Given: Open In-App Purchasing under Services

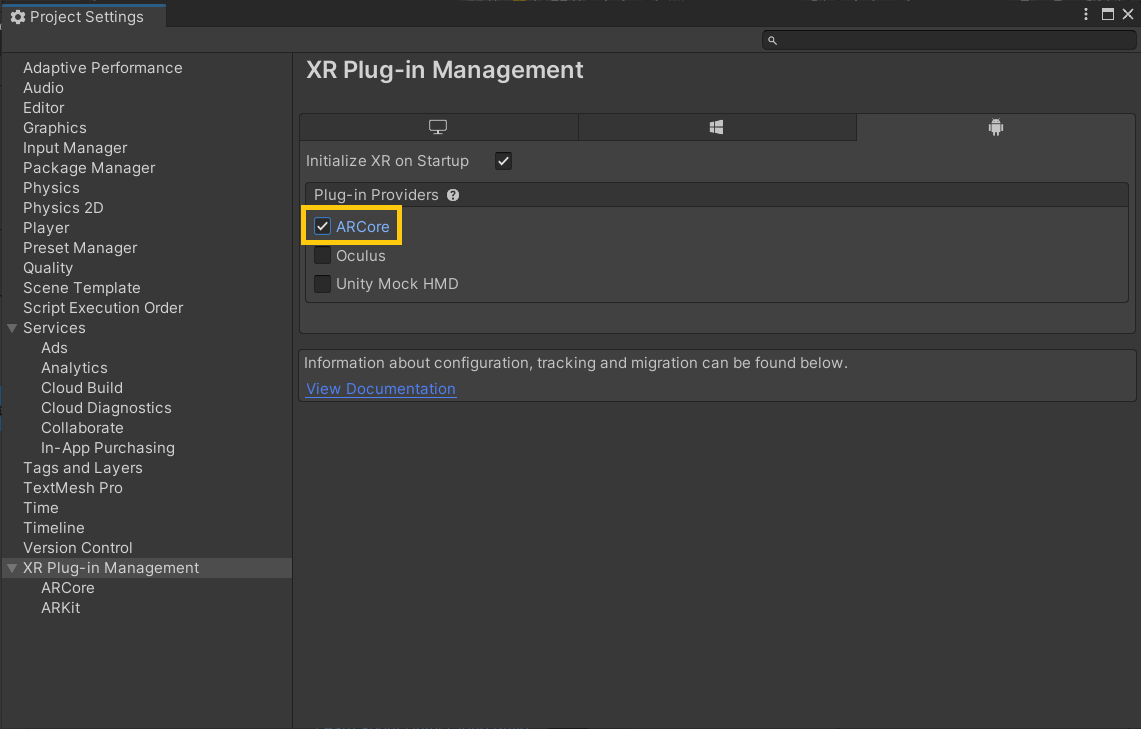Looking at the screenshot, I should pyautogui.click(x=108, y=448).
